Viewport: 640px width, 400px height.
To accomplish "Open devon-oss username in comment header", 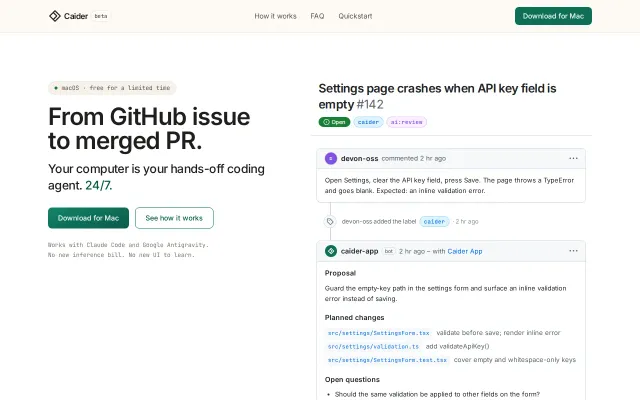I will 360,158.
